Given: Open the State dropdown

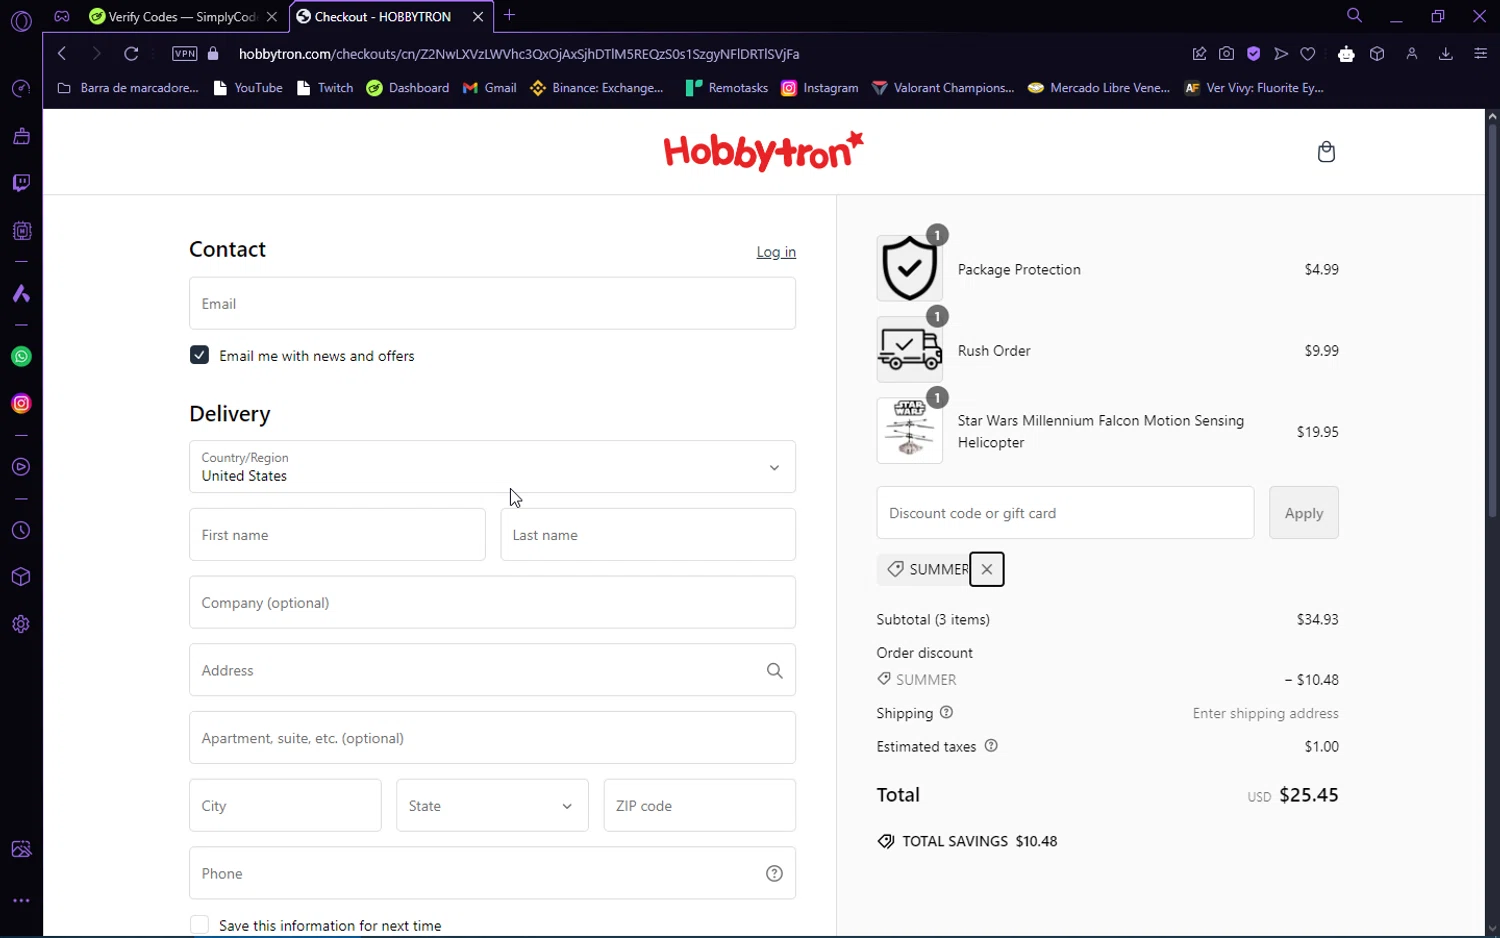Looking at the screenshot, I should coord(492,806).
